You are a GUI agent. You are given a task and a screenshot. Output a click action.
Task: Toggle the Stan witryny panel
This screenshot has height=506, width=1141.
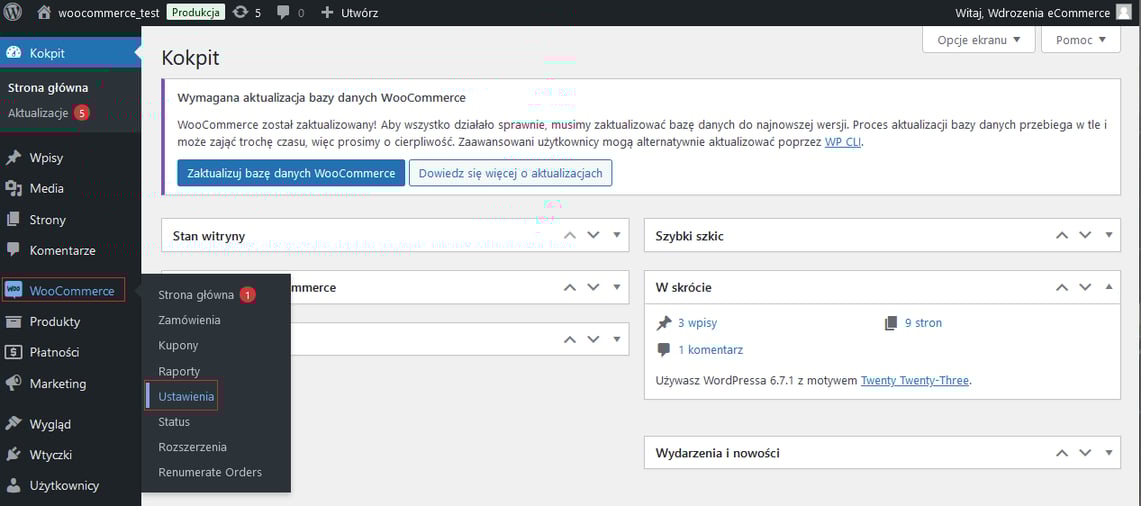coord(617,235)
